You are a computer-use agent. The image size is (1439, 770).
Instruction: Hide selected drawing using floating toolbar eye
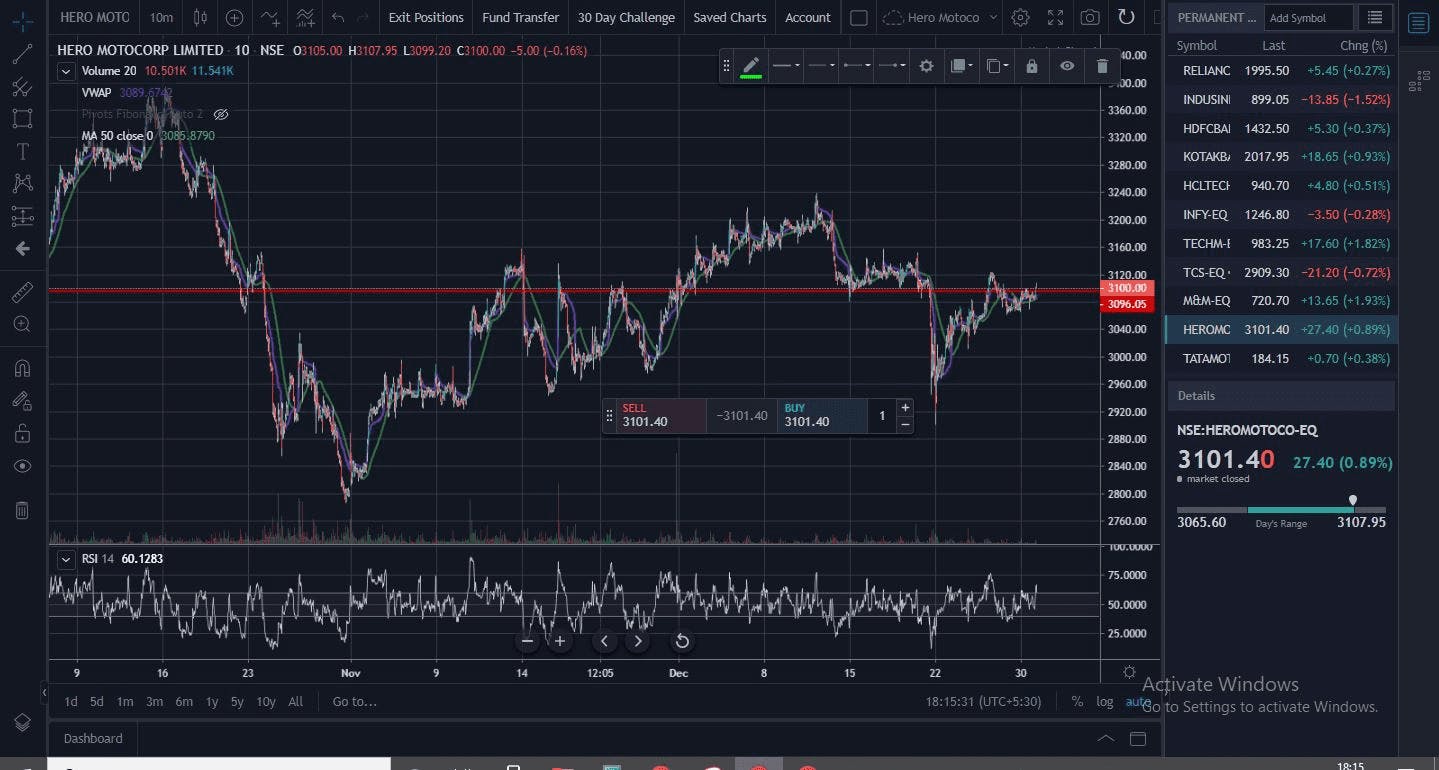coord(1067,66)
